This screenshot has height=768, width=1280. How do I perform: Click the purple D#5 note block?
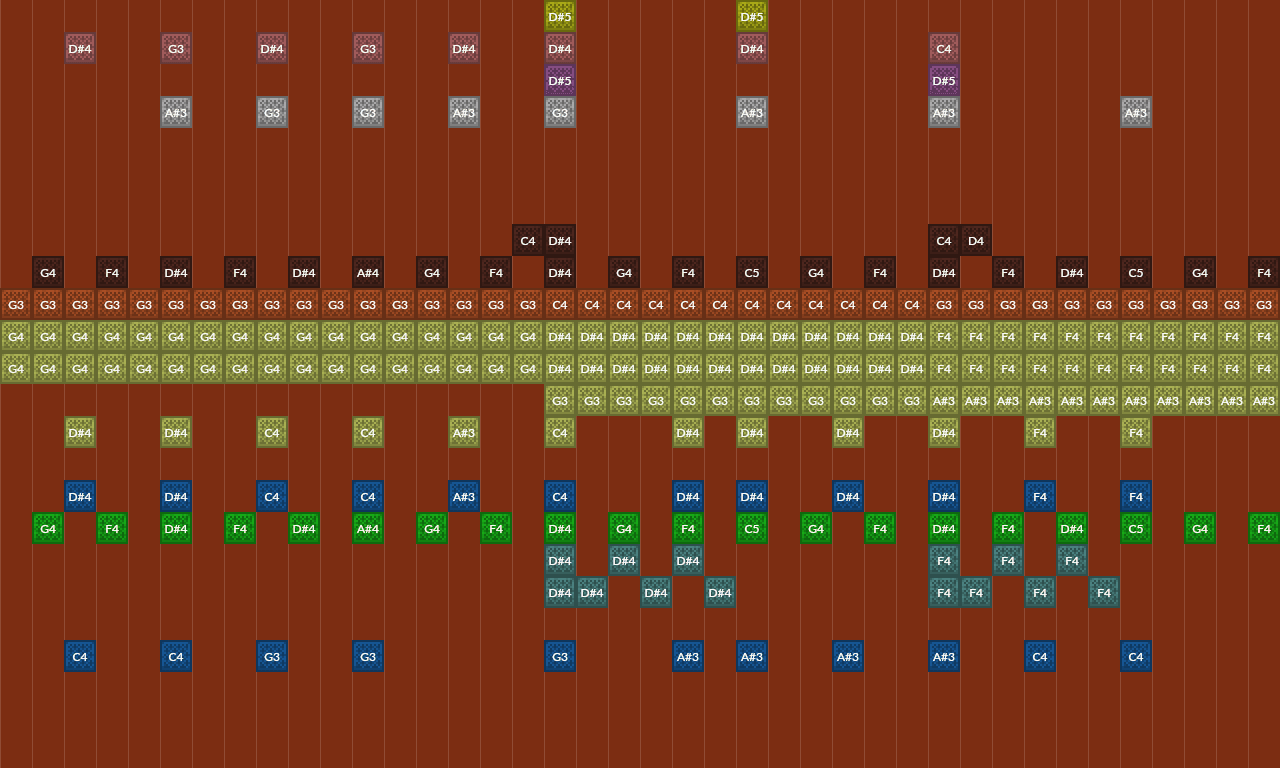pyautogui.click(x=559, y=80)
